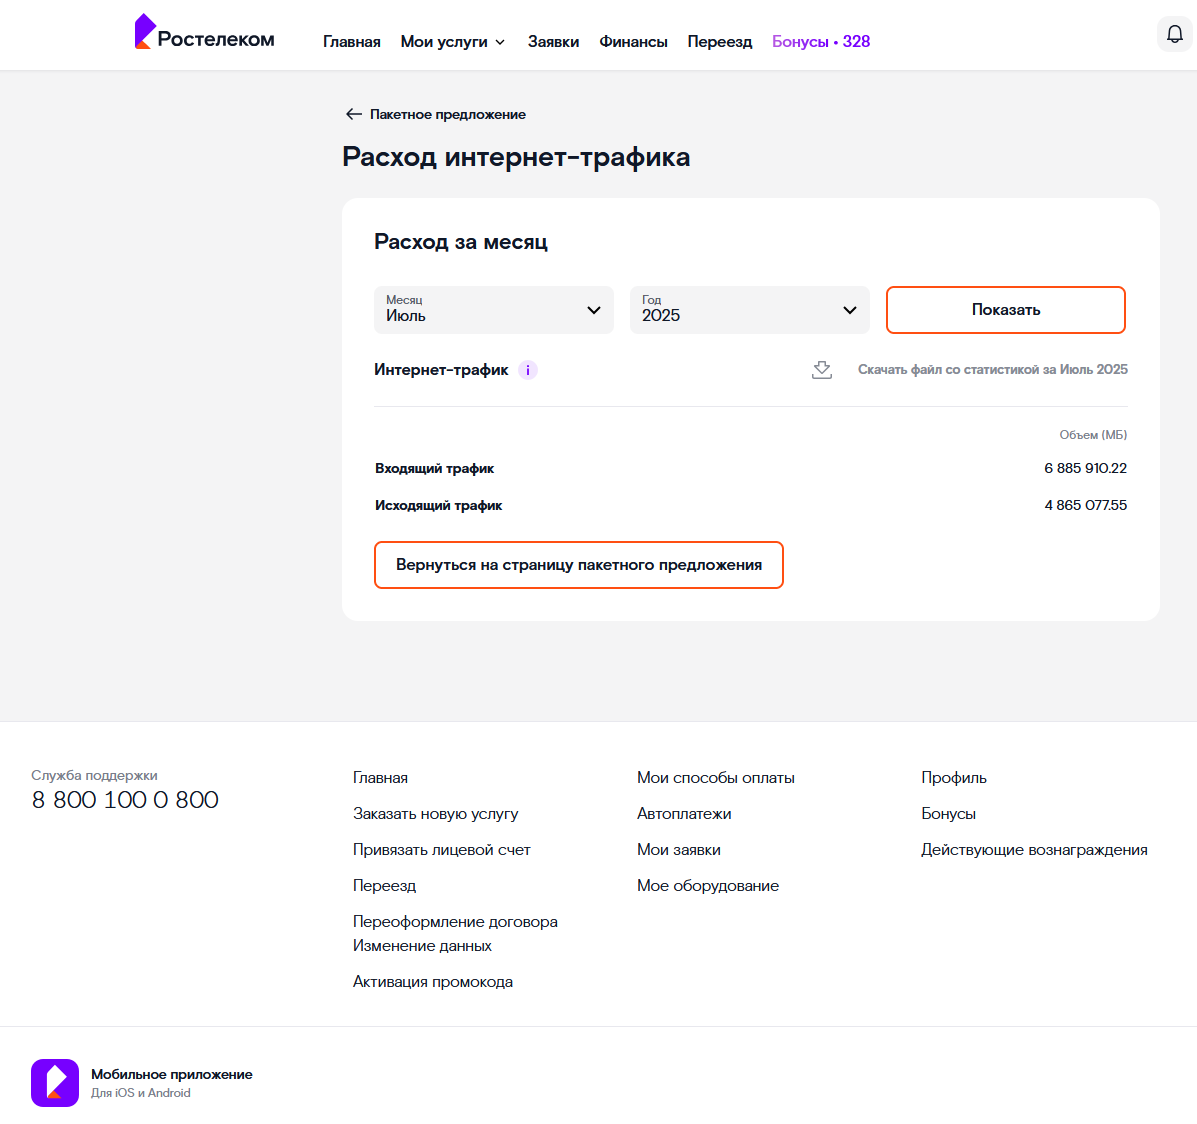The width and height of the screenshot is (1197, 1124).
Task: Click footer link Переоформление договора
Action: coord(455,921)
